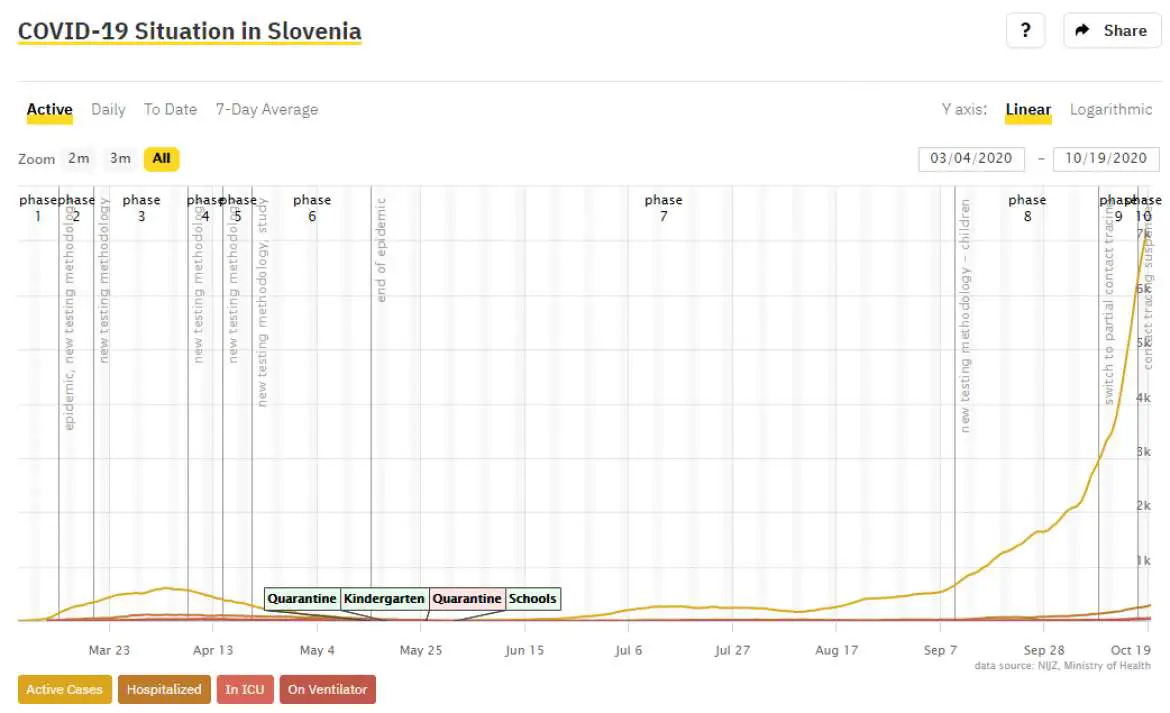
Task: Click the Schools event flag
Action: [532, 599]
